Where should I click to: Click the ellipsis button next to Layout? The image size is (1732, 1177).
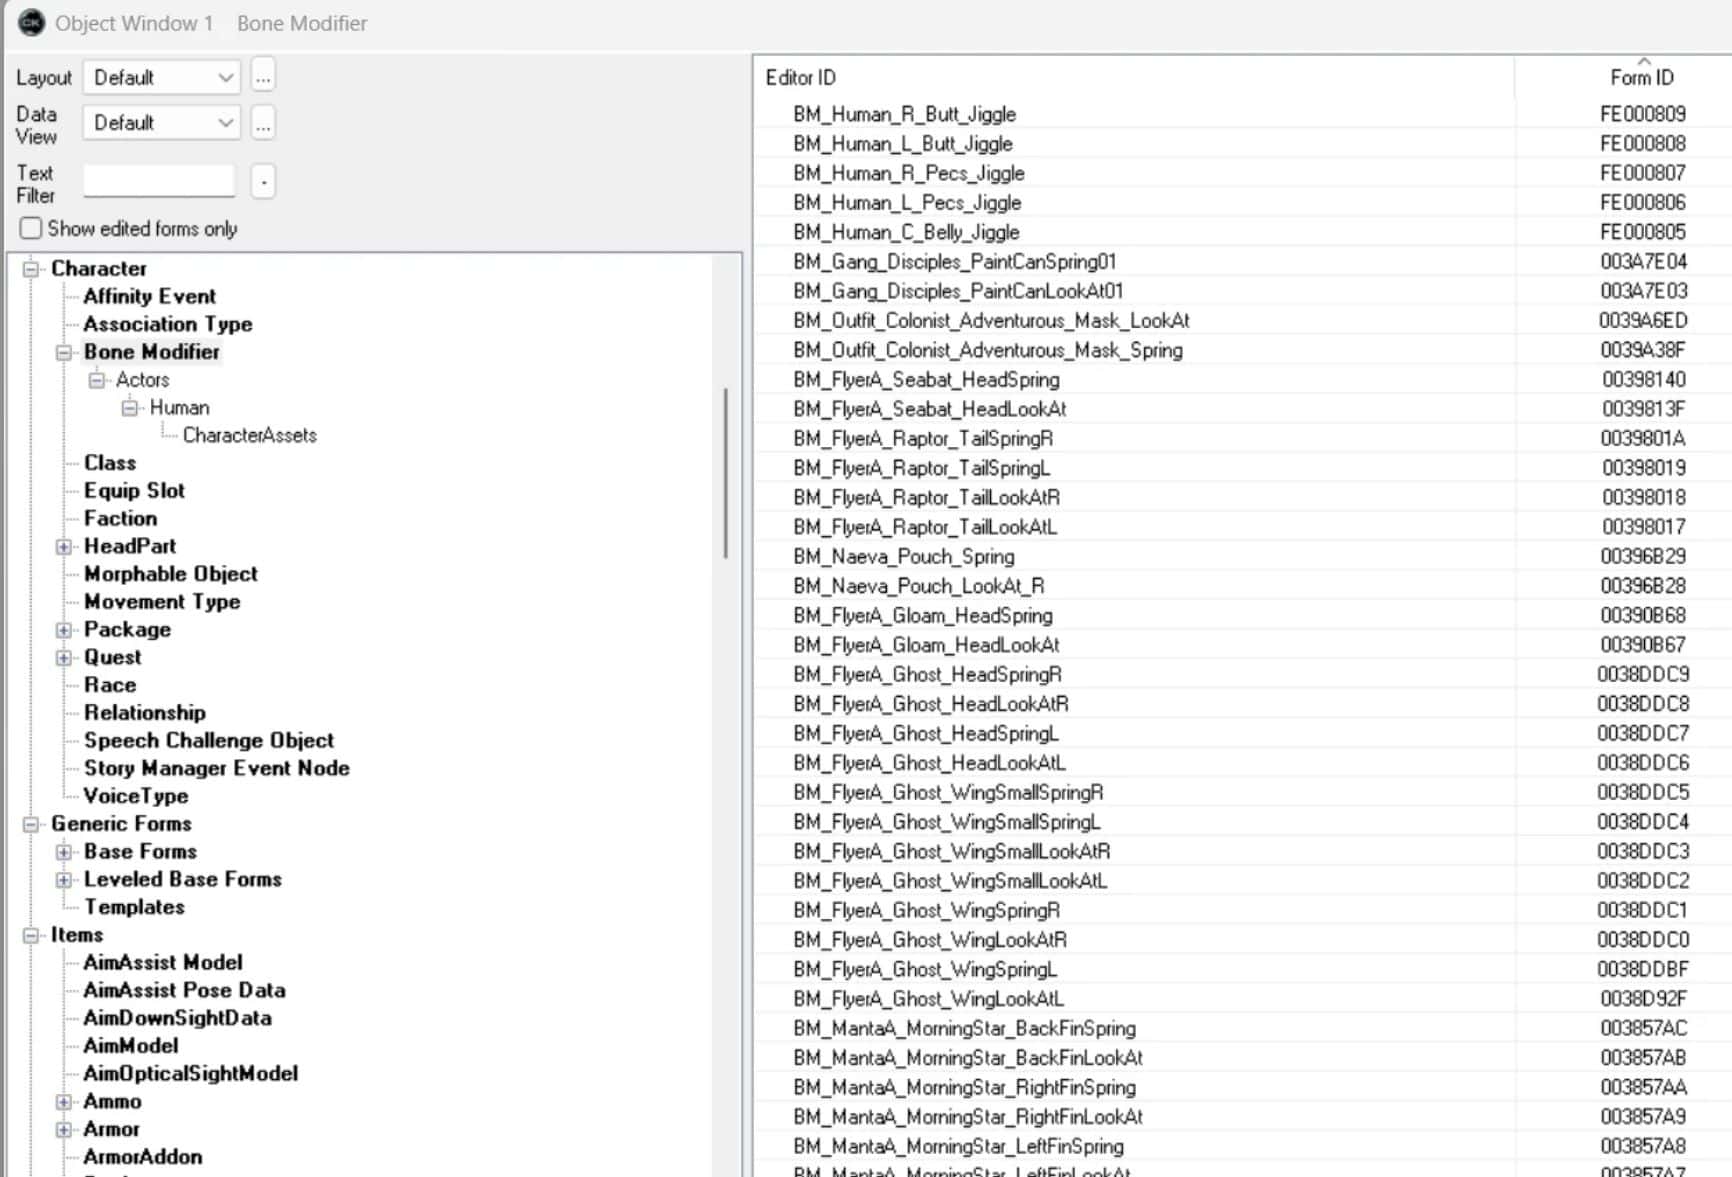[263, 77]
